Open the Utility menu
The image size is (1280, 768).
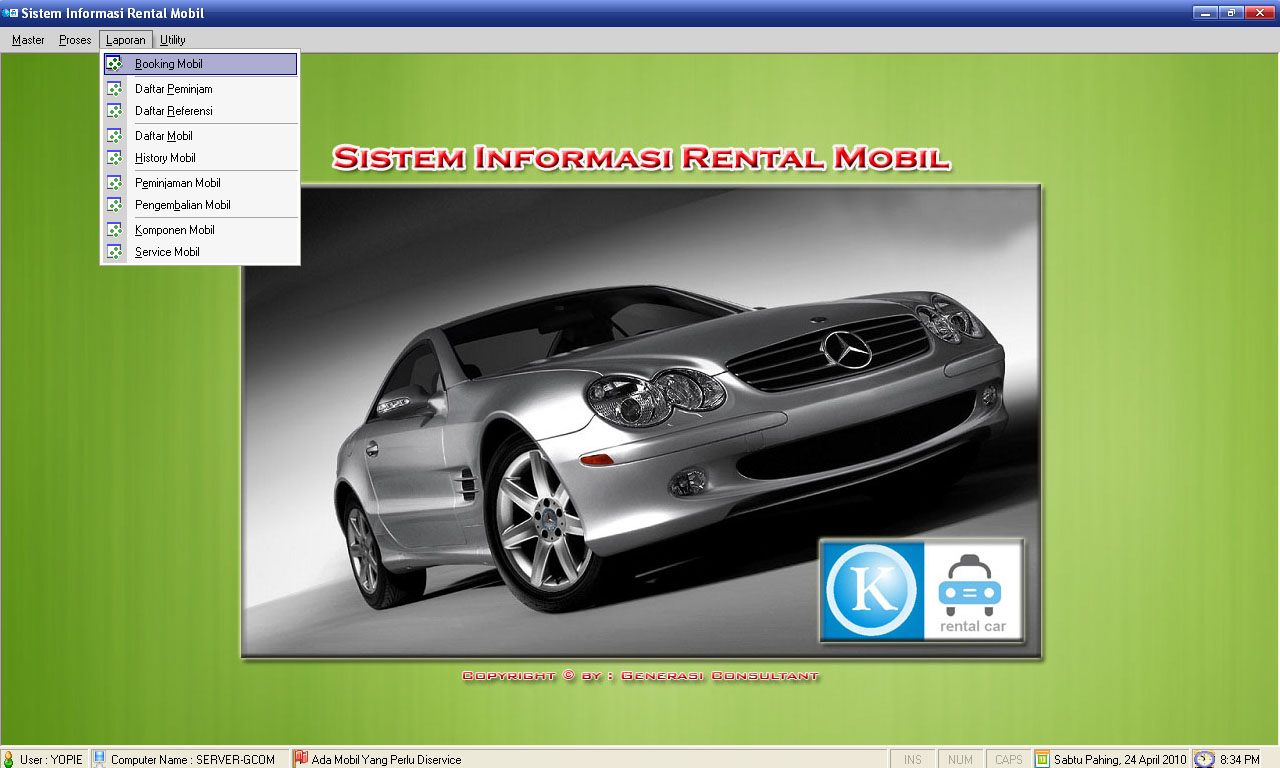[x=173, y=40]
